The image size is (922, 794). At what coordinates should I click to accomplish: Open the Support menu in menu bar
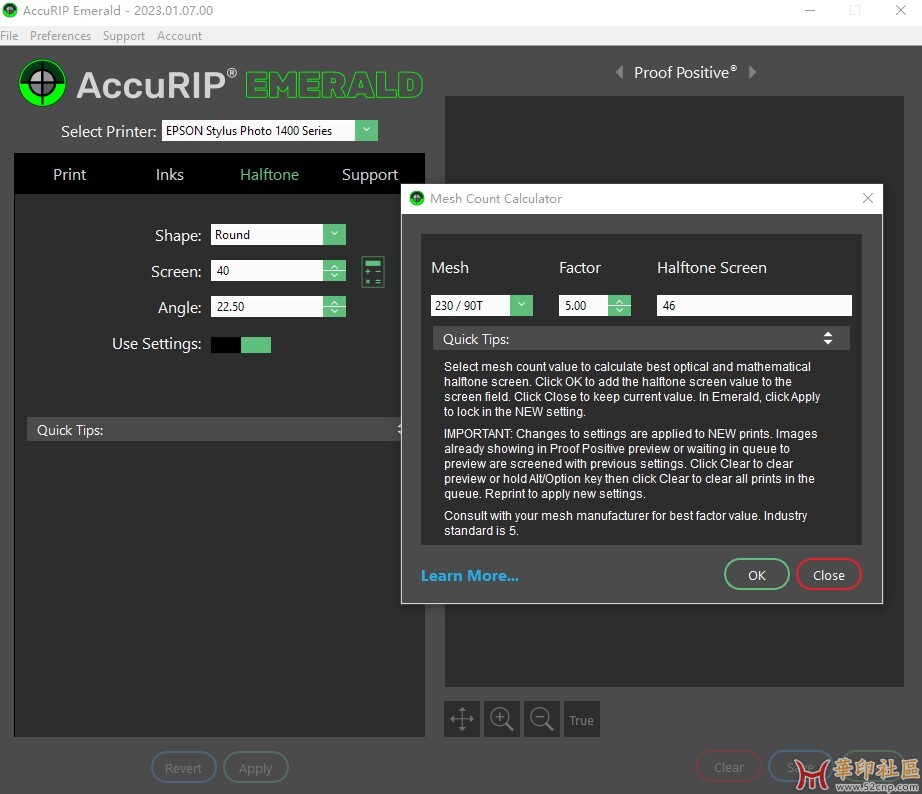tap(123, 36)
